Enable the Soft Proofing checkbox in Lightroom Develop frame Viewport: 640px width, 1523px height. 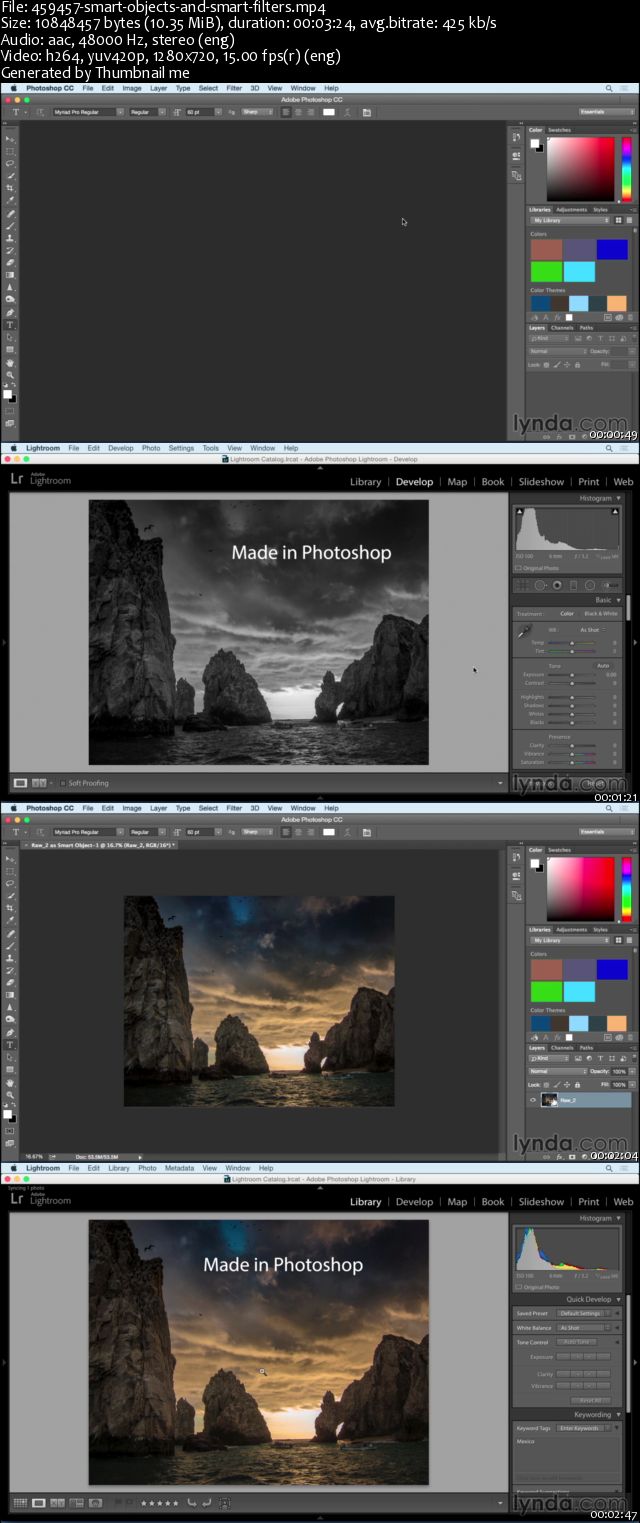(x=62, y=783)
